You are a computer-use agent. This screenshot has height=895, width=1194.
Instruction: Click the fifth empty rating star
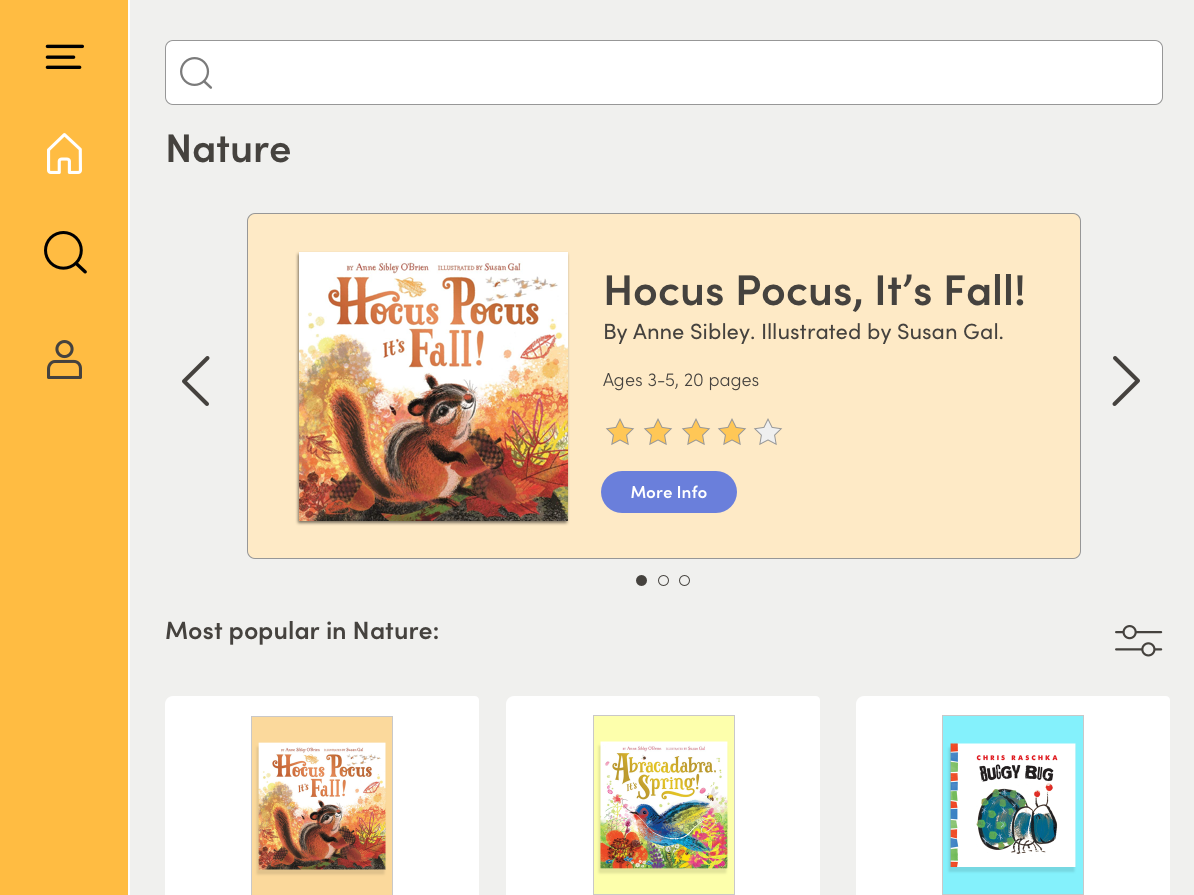[x=768, y=432]
